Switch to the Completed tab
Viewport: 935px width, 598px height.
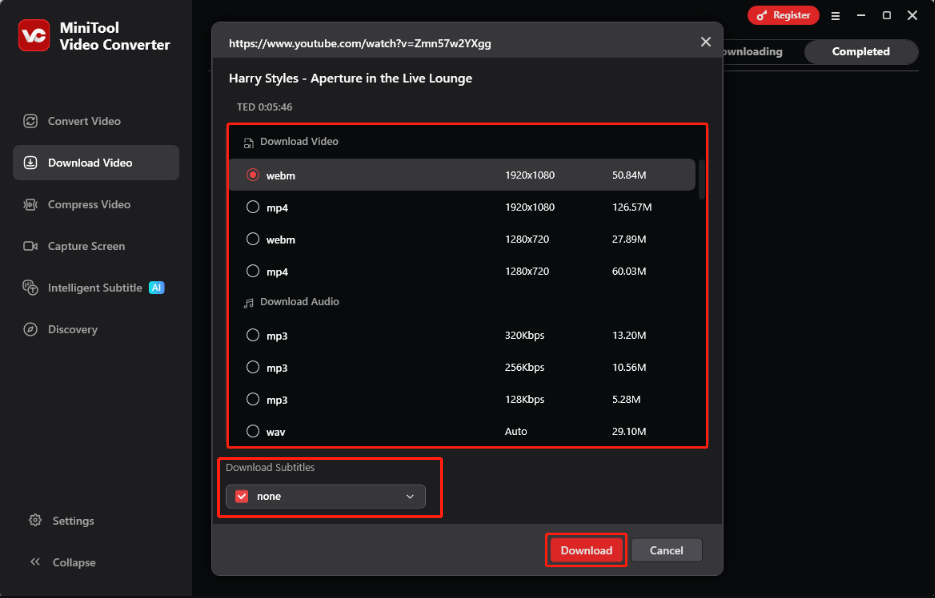[x=860, y=52]
